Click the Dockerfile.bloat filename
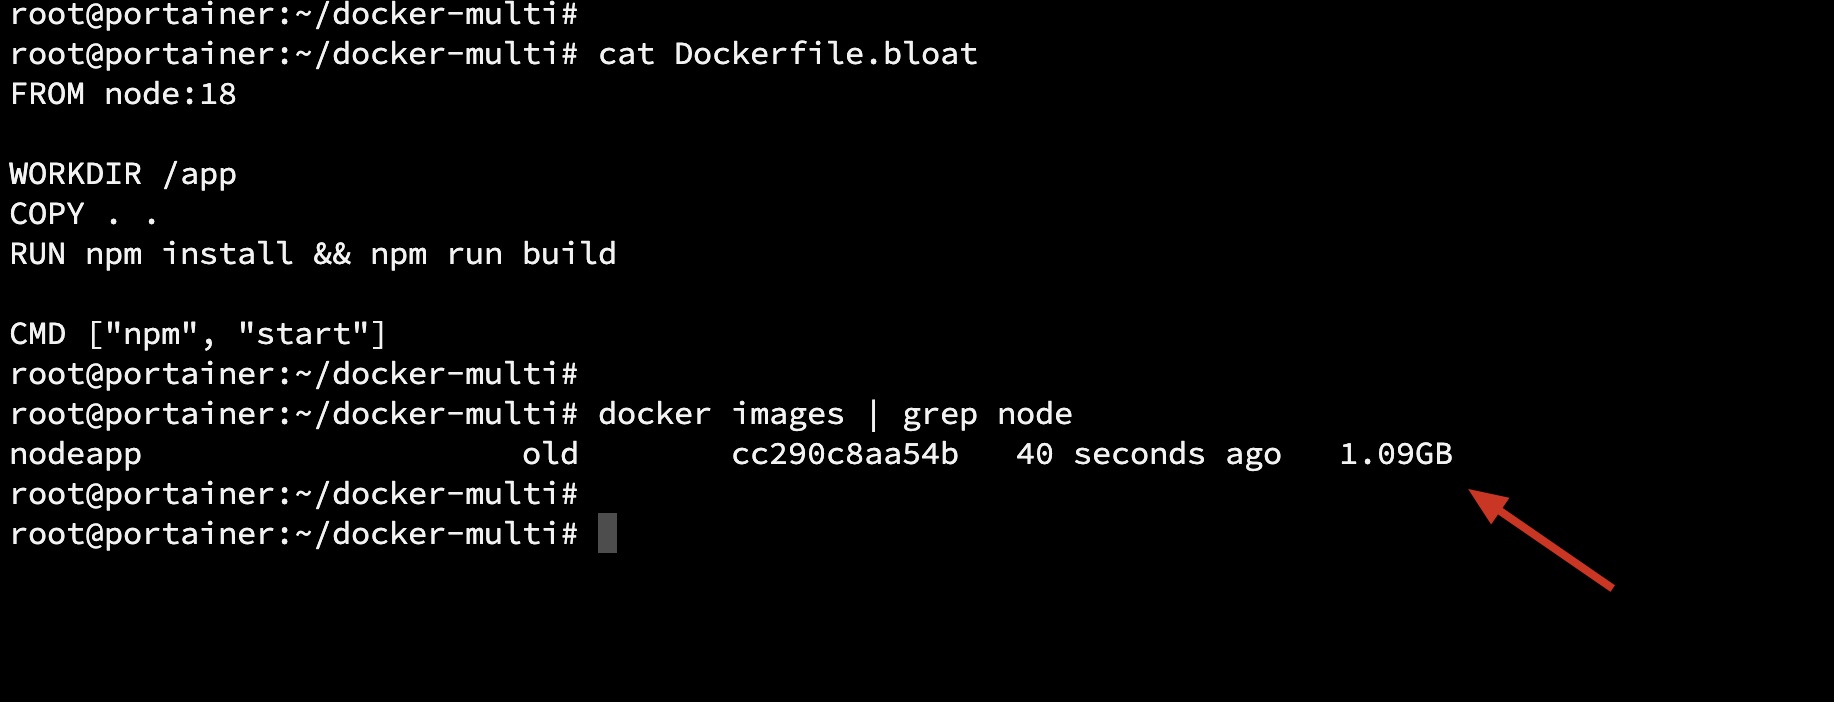 [826, 54]
